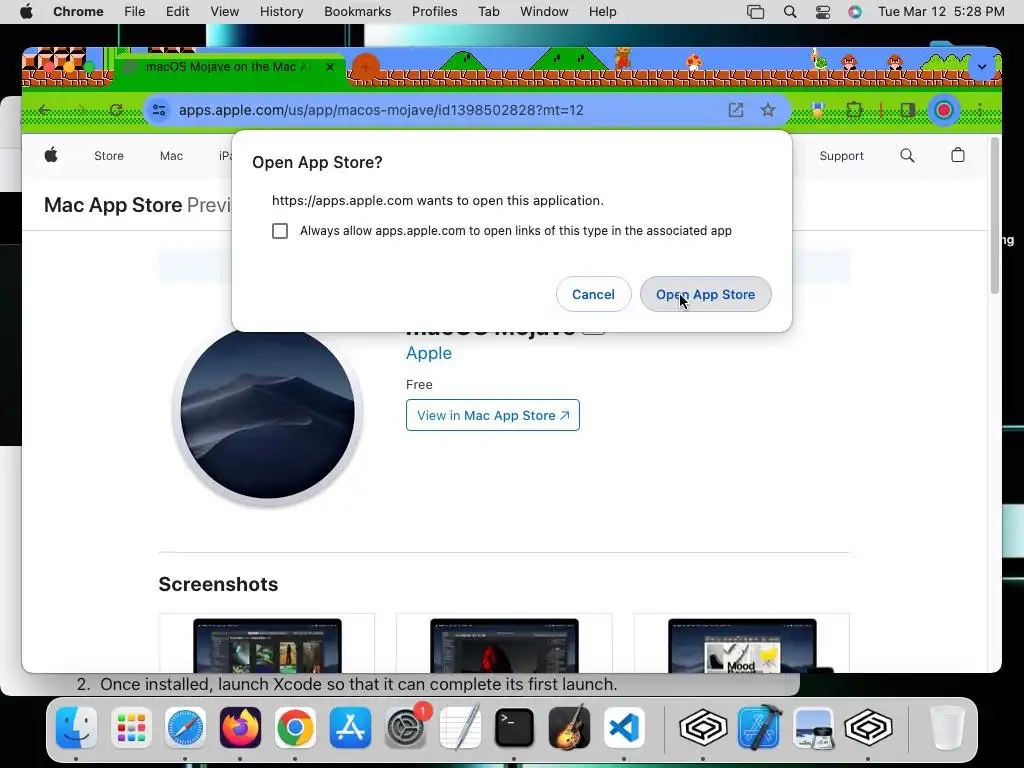This screenshot has width=1024, height=768.
Task: Close the macOS Mojave tab
Action: pyautogui.click(x=330, y=67)
